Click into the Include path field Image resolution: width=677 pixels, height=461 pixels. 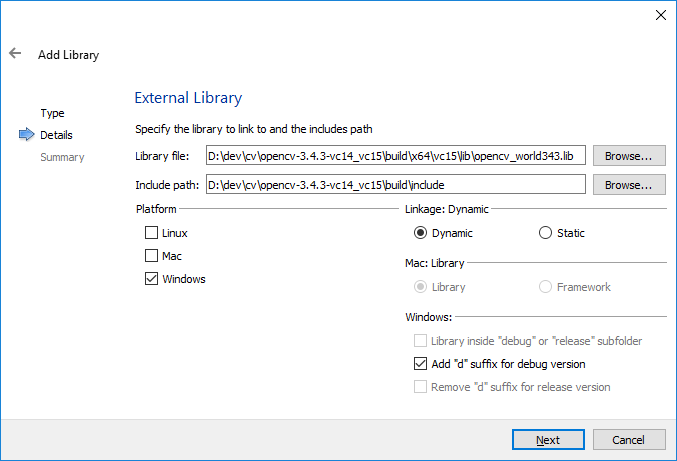pyautogui.click(x=395, y=185)
